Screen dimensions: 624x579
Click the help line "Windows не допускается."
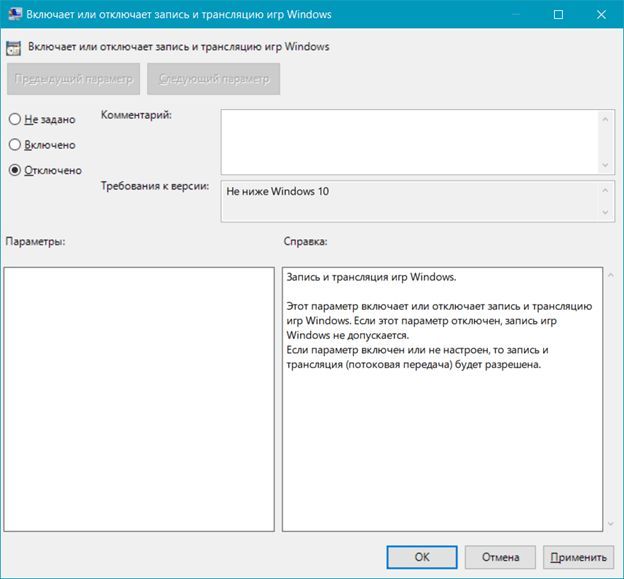(348, 335)
